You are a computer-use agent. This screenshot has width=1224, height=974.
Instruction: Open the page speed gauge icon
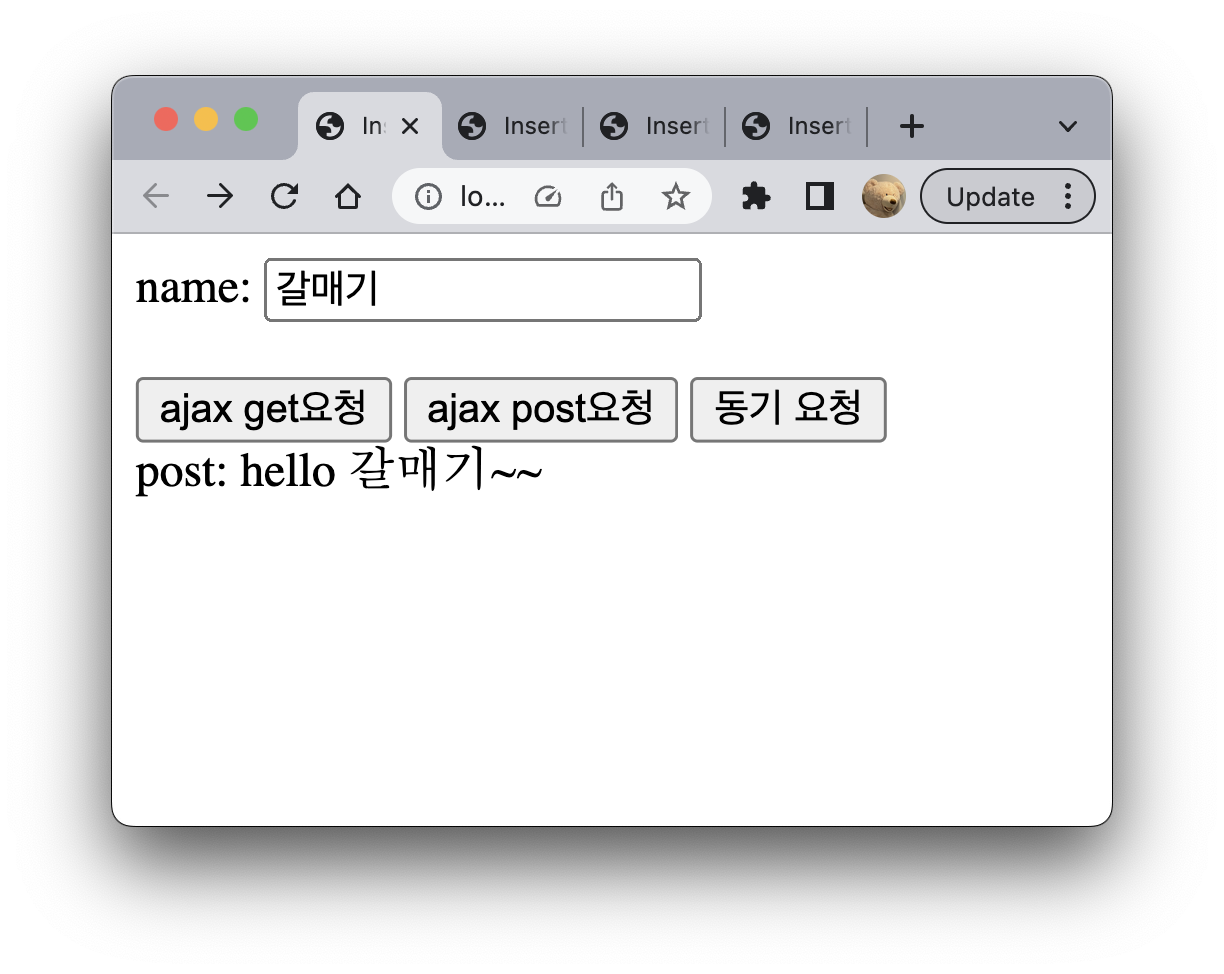(x=547, y=197)
